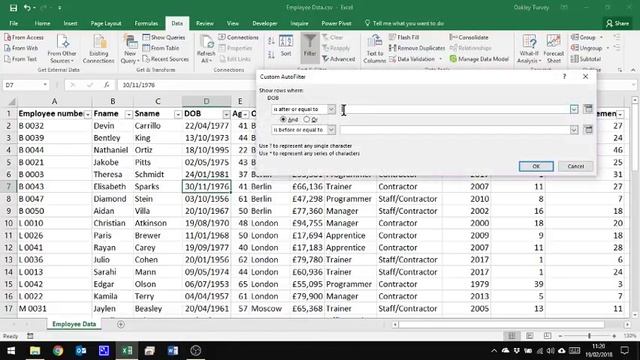
Task: Click the second criterion value input field
Action: (455, 130)
